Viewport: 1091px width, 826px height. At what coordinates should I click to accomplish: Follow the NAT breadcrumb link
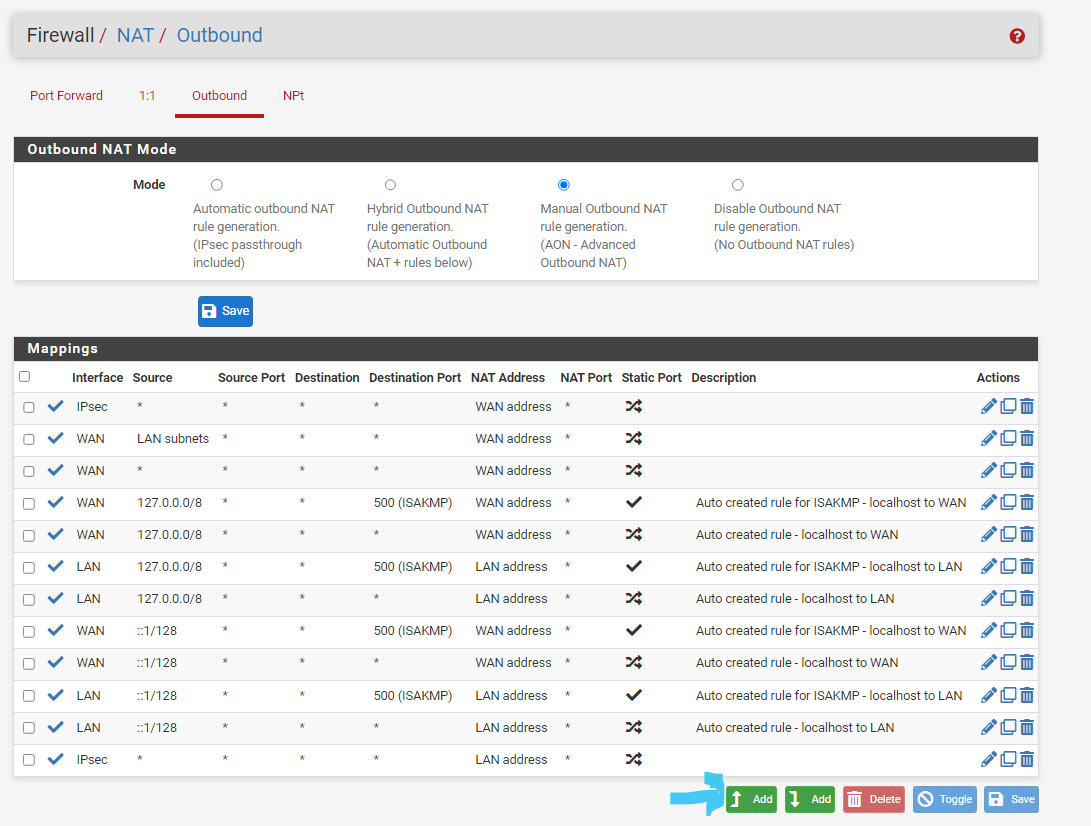click(135, 35)
